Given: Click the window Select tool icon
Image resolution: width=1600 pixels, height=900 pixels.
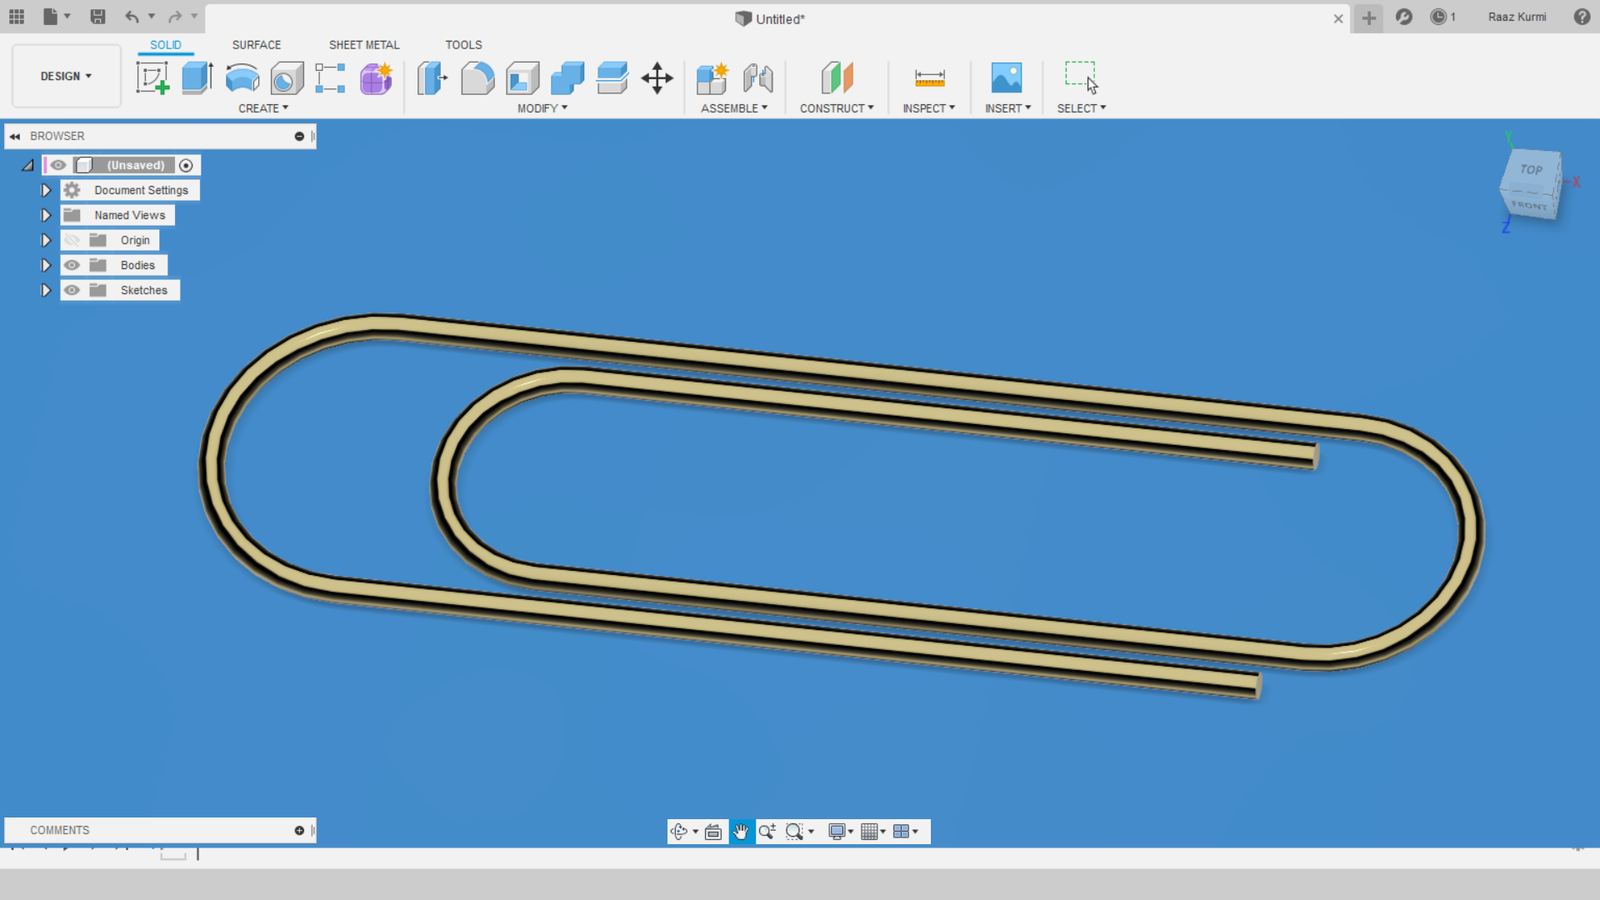Looking at the screenshot, I should [1081, 77].
